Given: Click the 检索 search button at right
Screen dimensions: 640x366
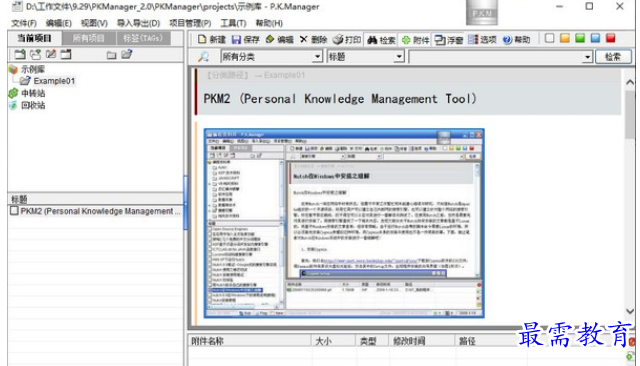Looking at the screenshot, I should point(613,57).
